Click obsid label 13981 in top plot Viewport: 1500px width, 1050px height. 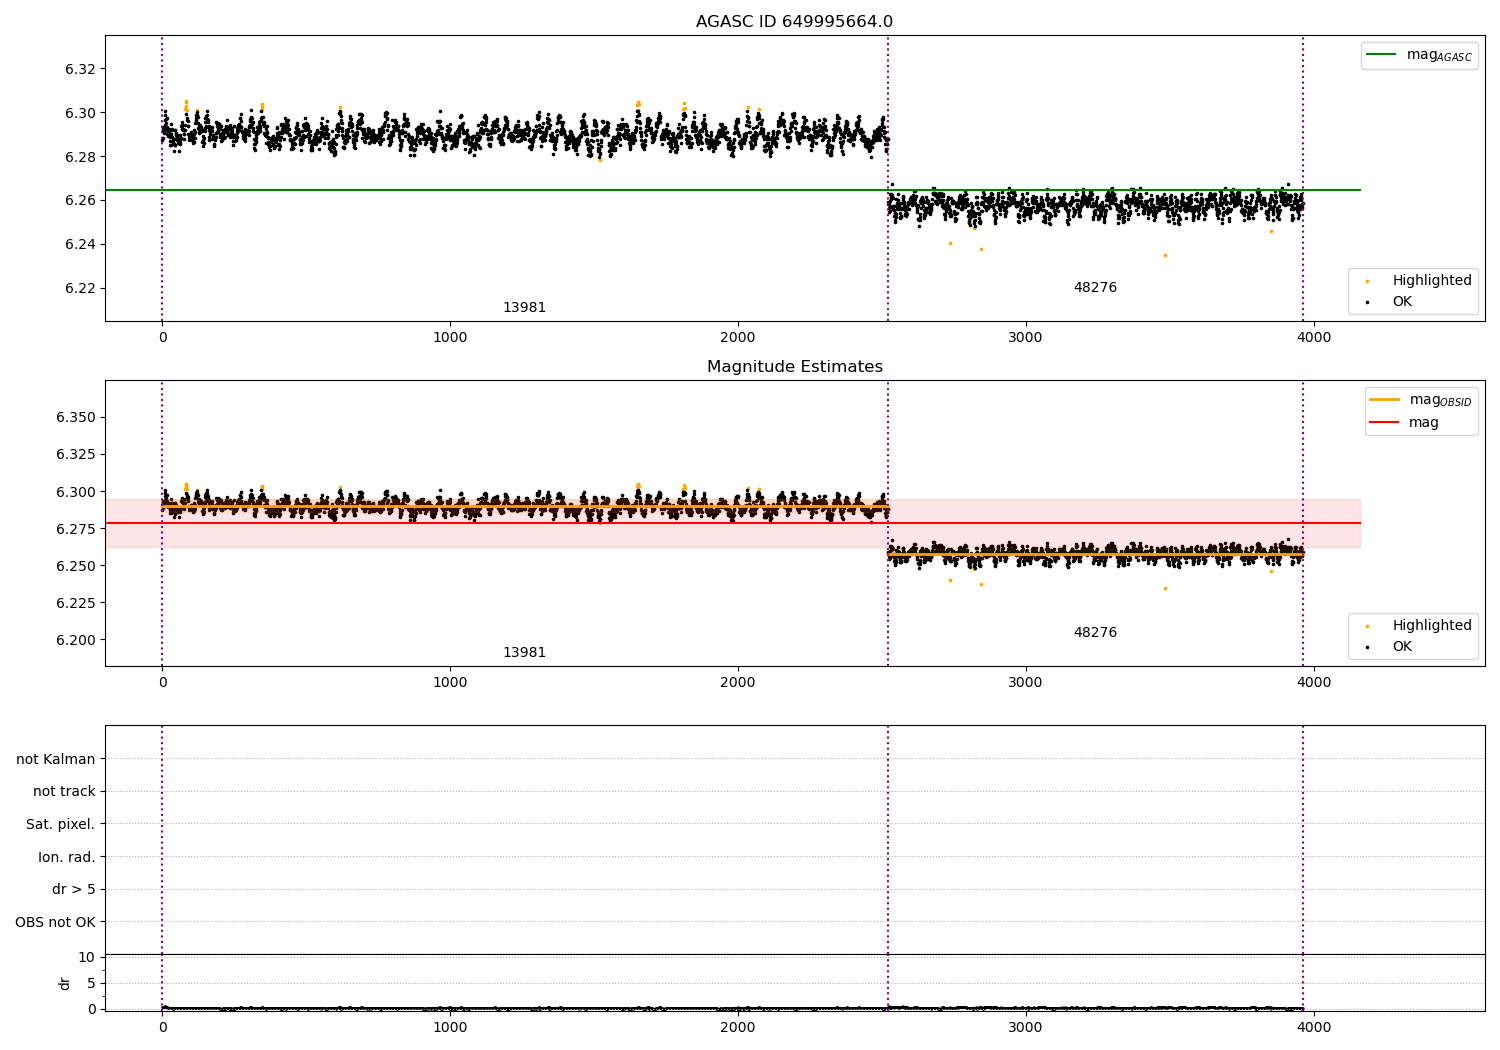click(524, 308)
